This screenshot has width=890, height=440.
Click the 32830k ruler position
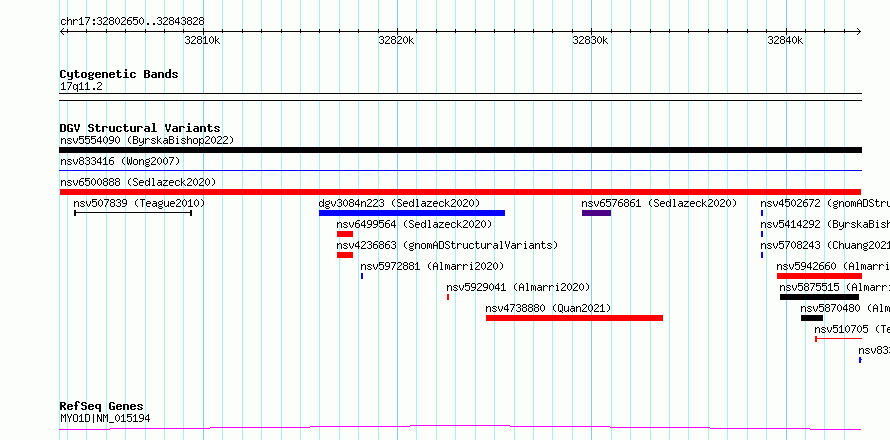(x=591, y=40)
